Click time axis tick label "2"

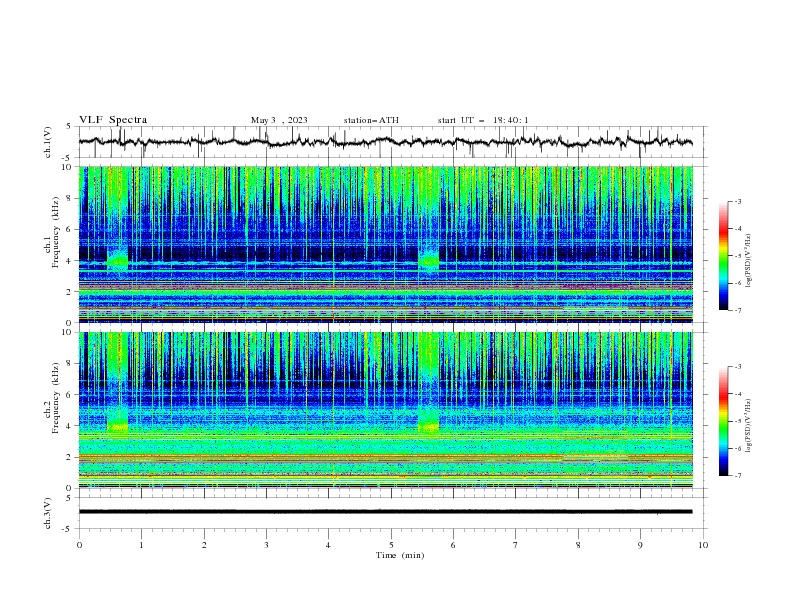[x=204, y=545]
